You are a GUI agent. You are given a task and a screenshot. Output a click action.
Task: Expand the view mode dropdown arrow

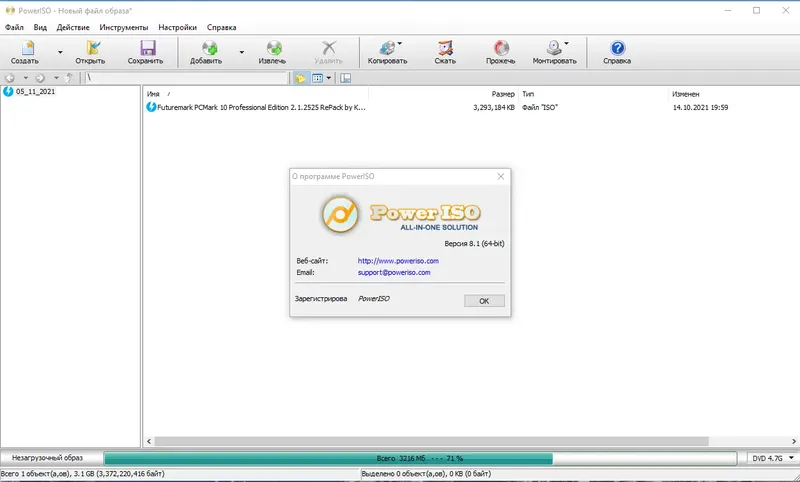(329, 78)
